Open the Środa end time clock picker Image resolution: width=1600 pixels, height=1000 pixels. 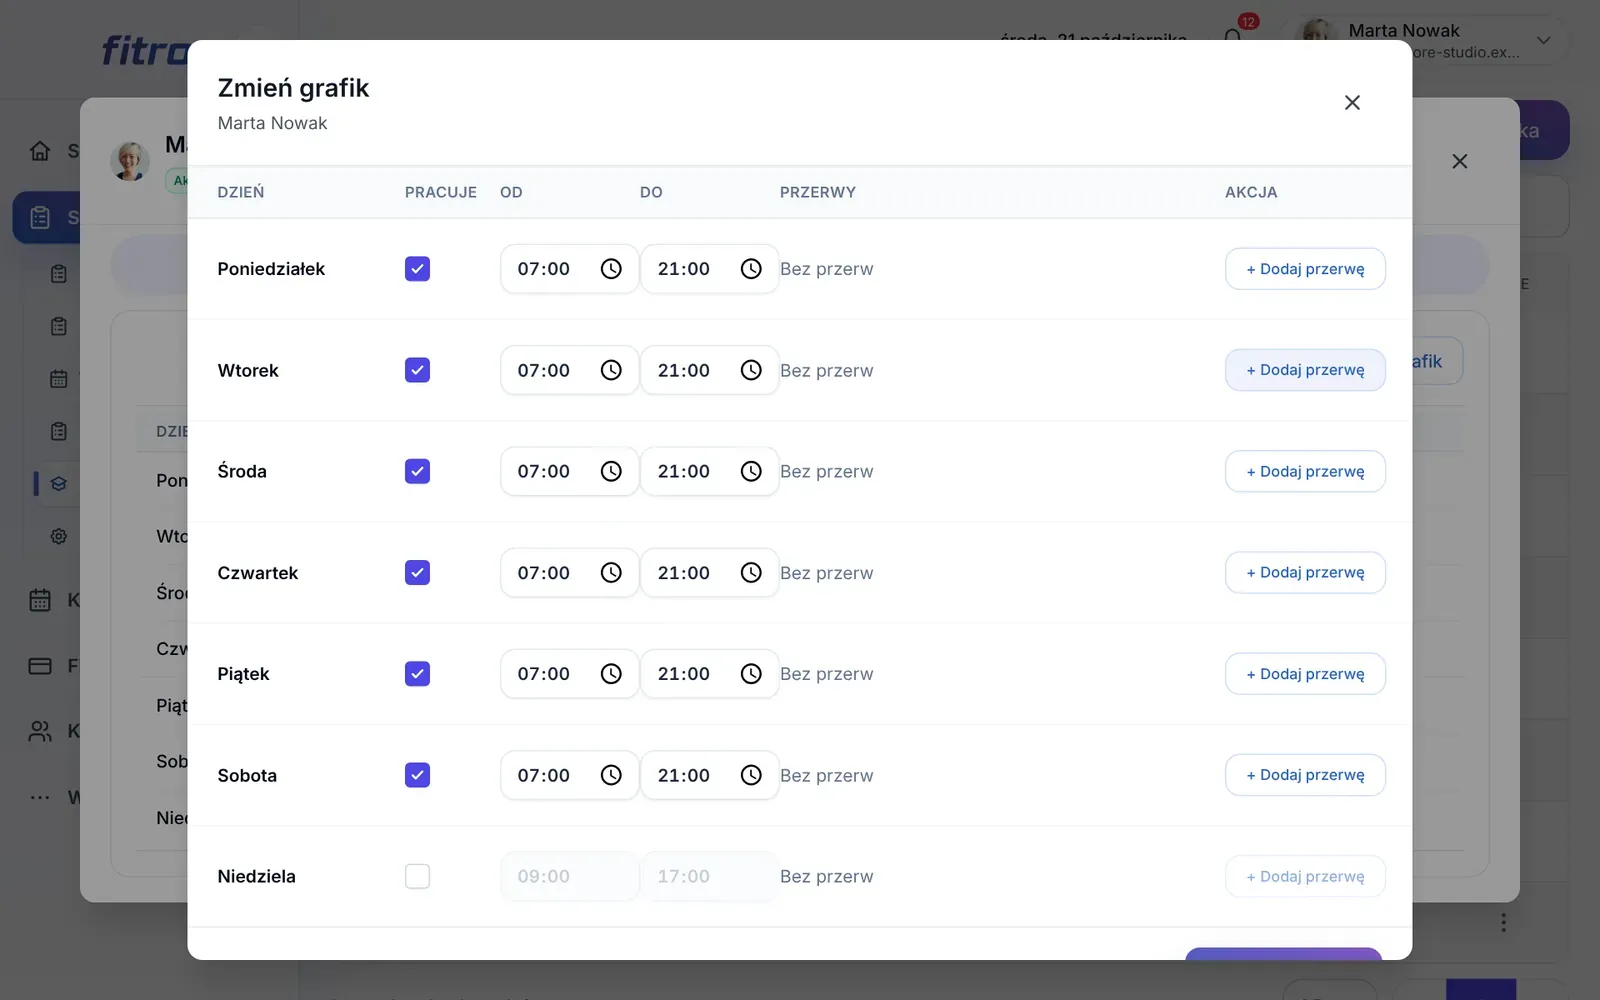(751, 471)
